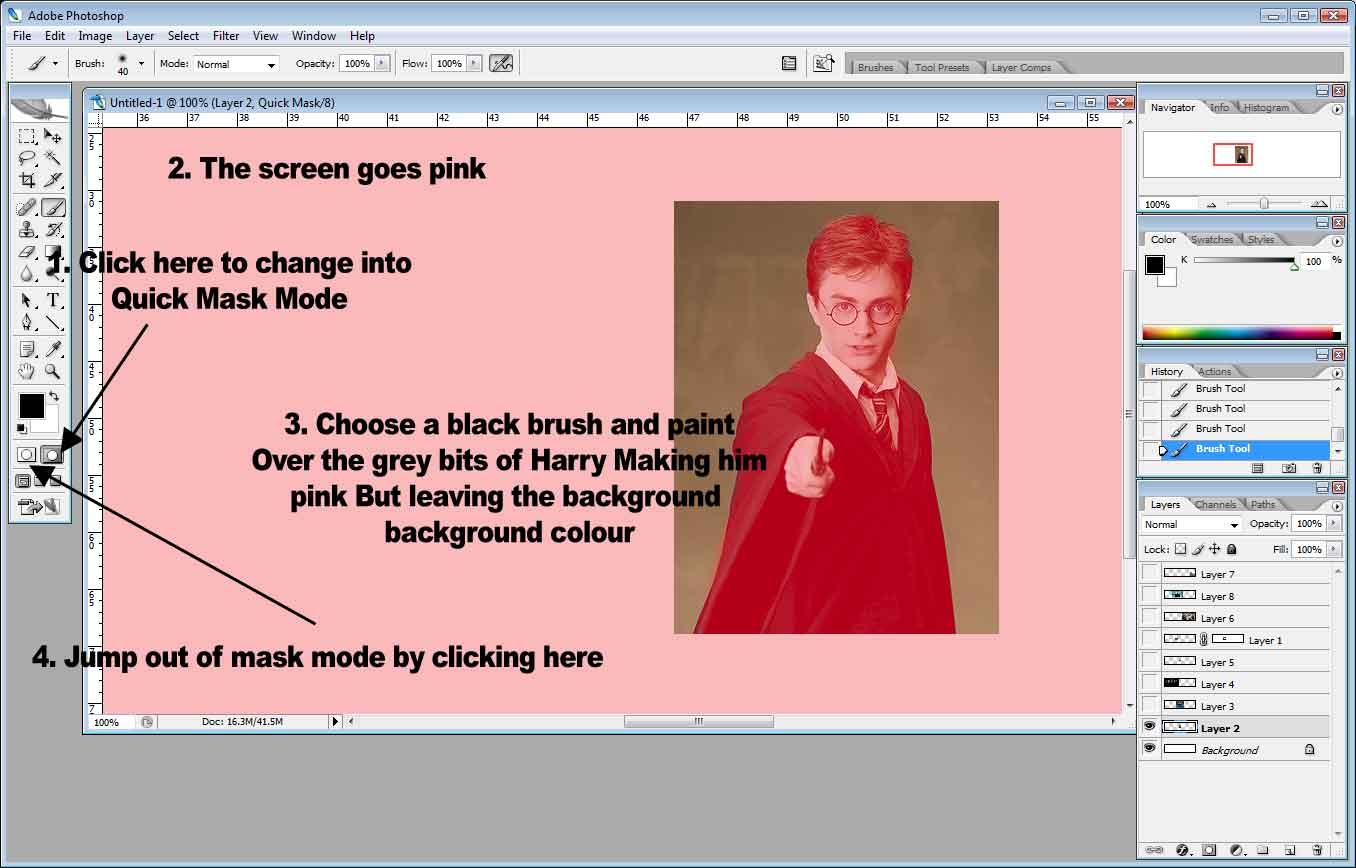Select the Healing Brush tool
The width and height of the screenshot is (1356, 868).
27,208
